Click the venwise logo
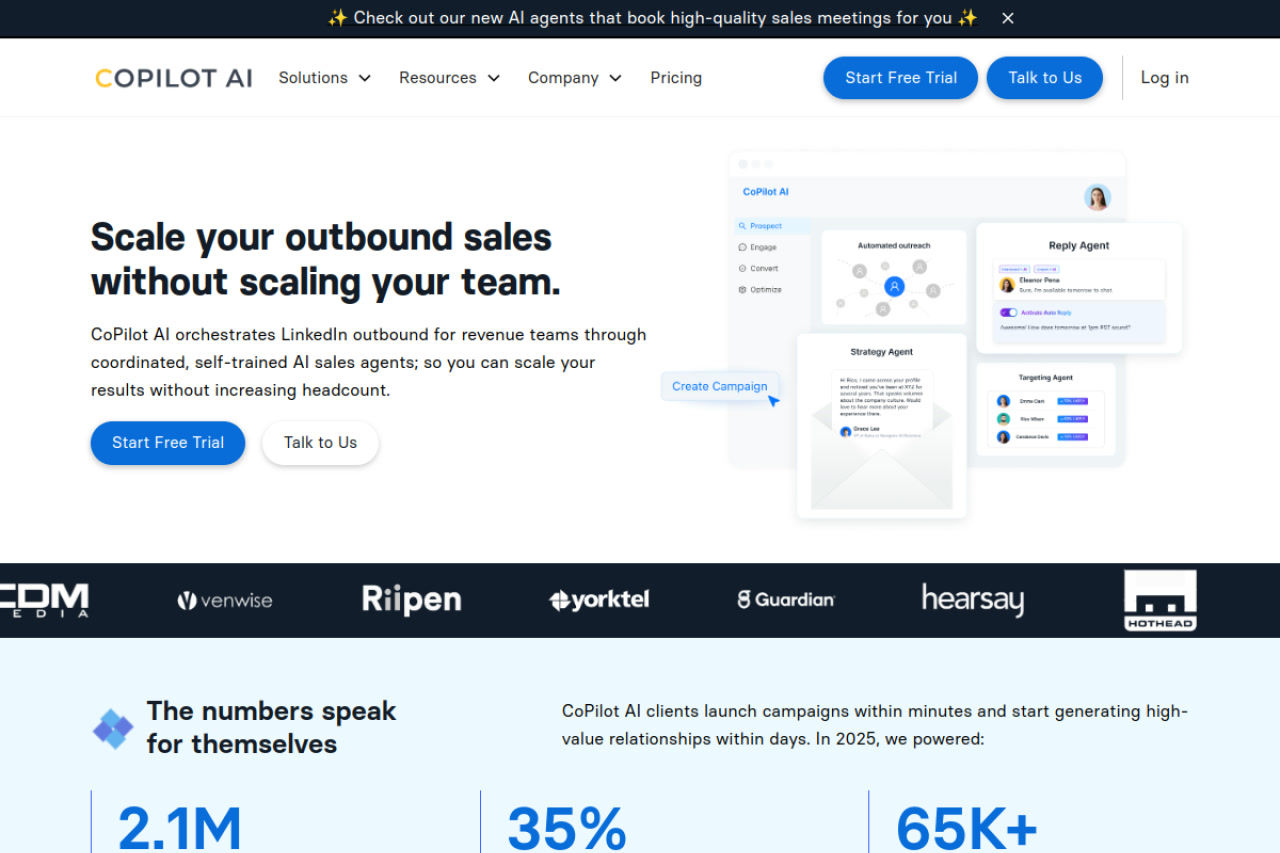This screenshot has width=1280, height=853. tap(225, 600)
